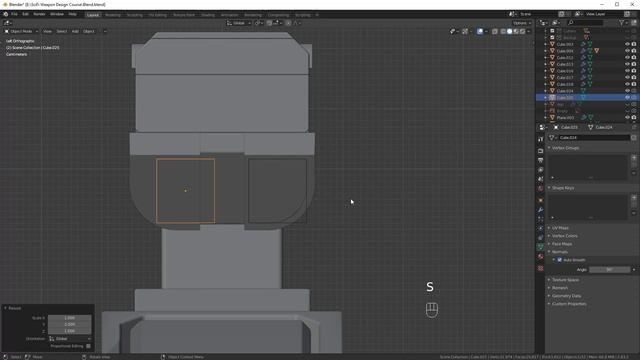Add a shape key with plus button
The image size is (640, 360).
(x=634, y=198)
